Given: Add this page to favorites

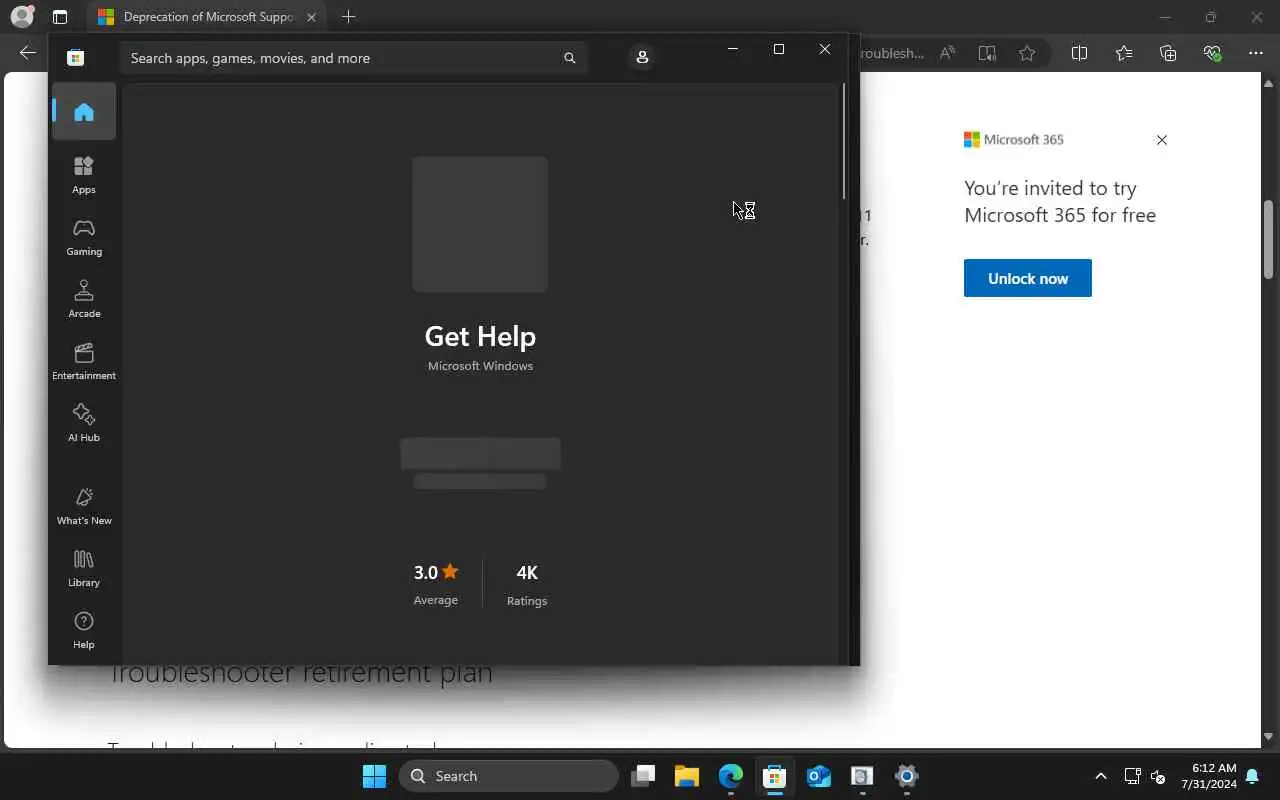Looking at the screenshot, I should coord(1027,53).
